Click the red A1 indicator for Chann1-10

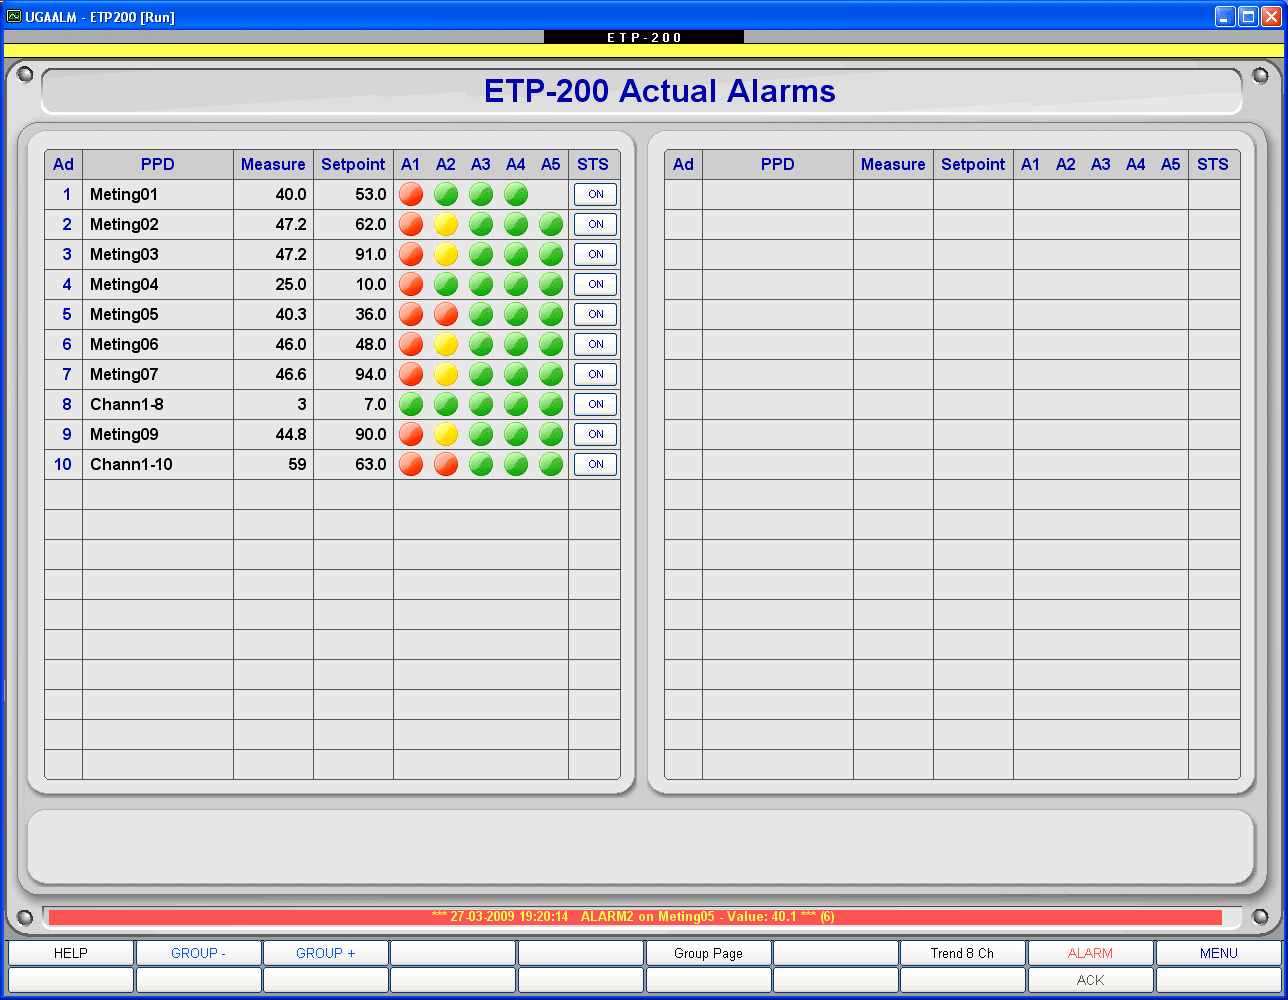tap(411, 464)
